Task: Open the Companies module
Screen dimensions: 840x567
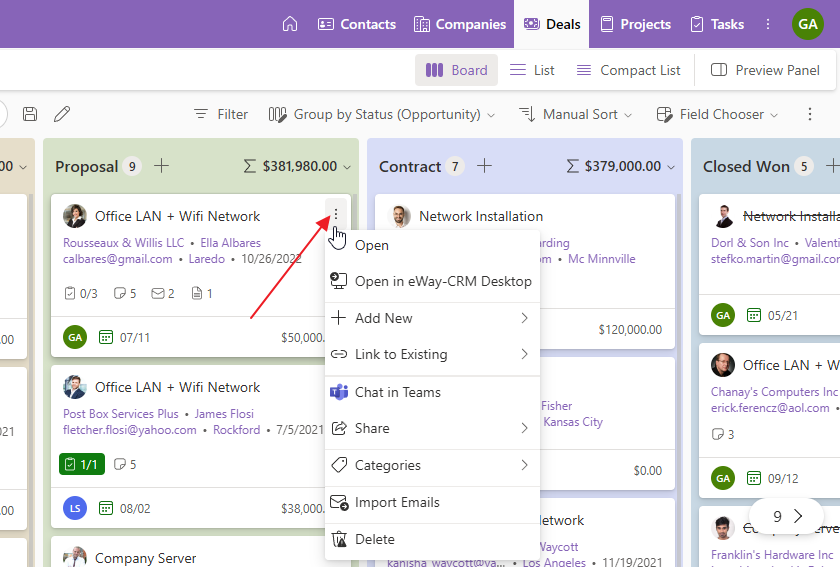Action: coord(460,24)
